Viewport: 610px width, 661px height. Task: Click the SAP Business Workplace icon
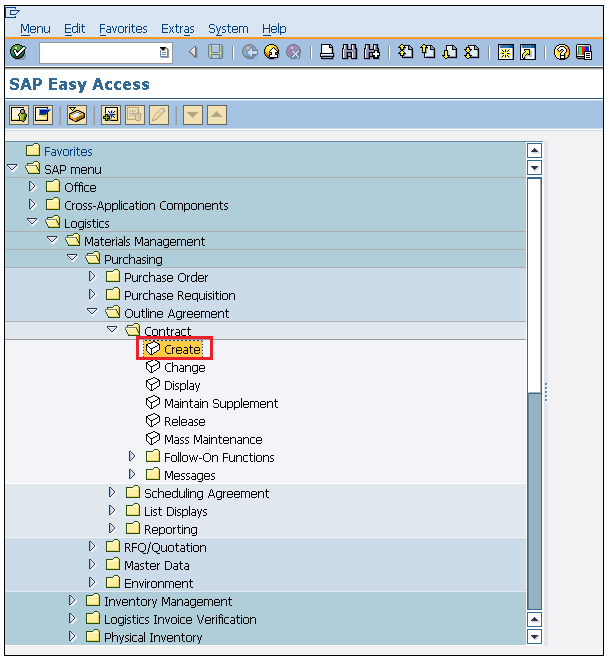tap(77, 115)
